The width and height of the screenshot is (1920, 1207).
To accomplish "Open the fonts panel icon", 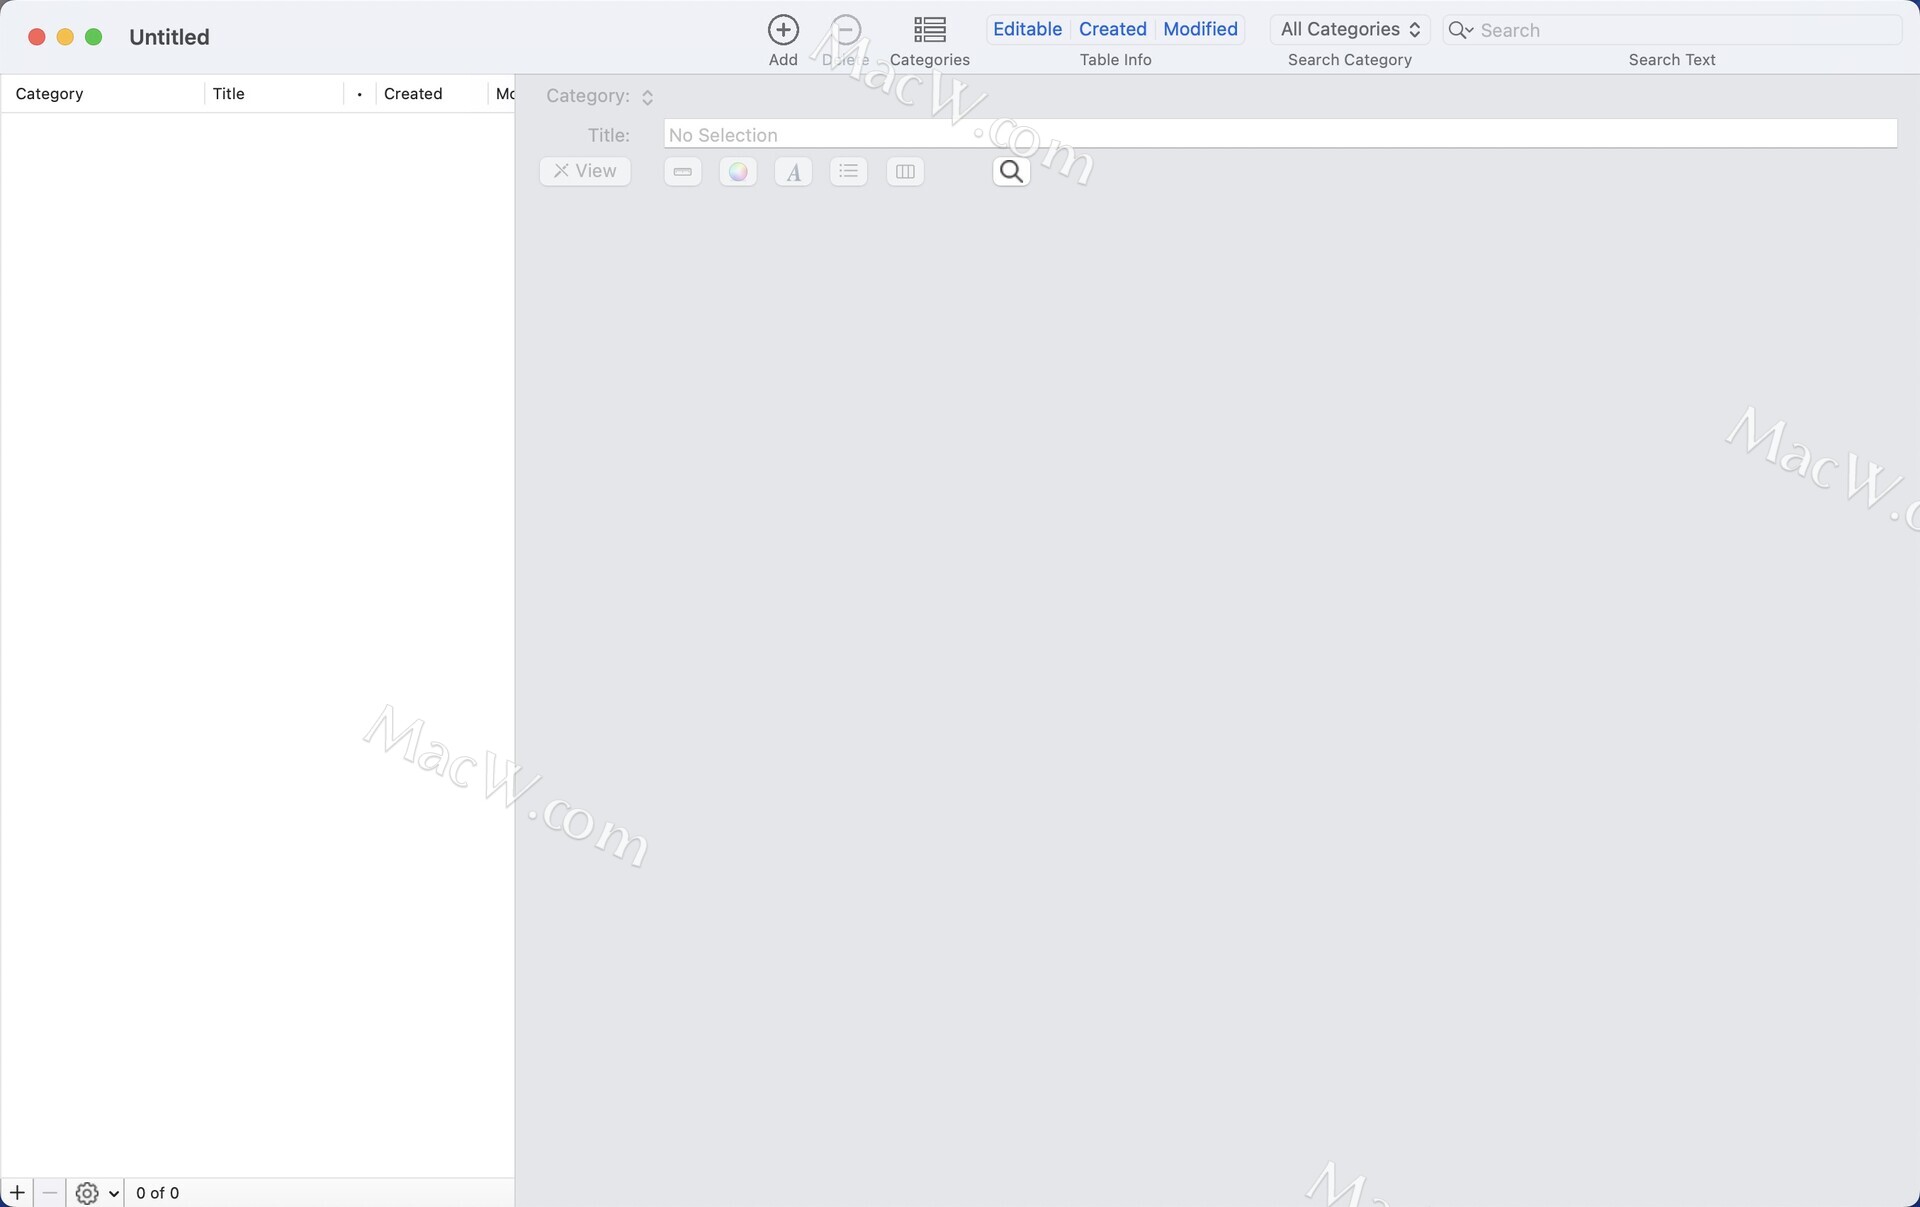I will pyautogui.click(x=793, y=172).
